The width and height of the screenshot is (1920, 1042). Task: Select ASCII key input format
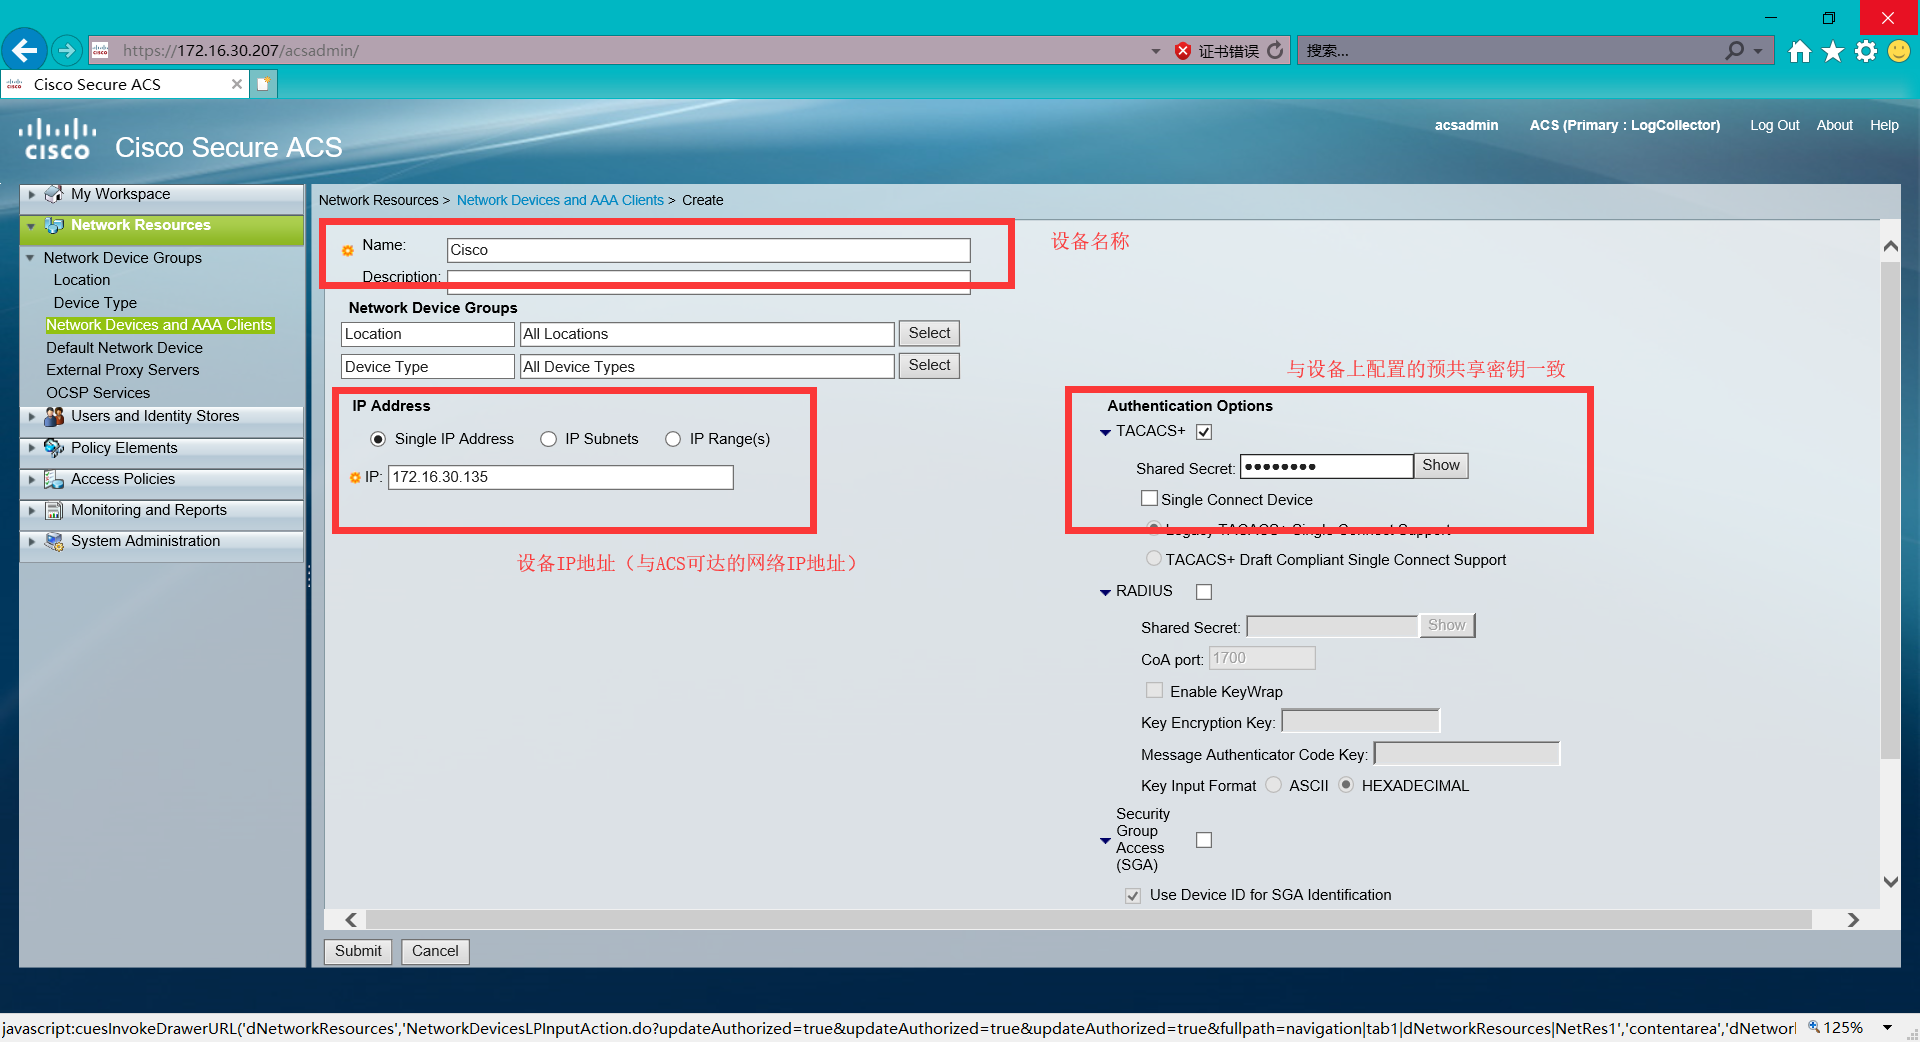1273,785
